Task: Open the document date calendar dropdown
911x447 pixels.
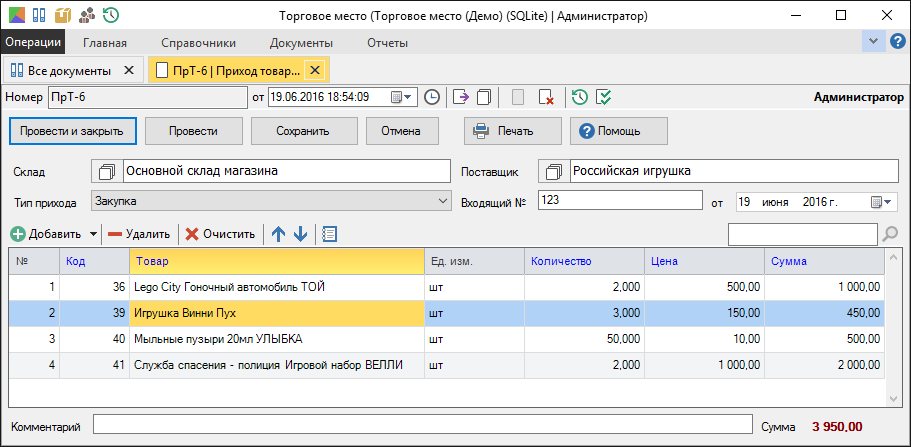Action: pyautogui.click(x=401, y=97)
